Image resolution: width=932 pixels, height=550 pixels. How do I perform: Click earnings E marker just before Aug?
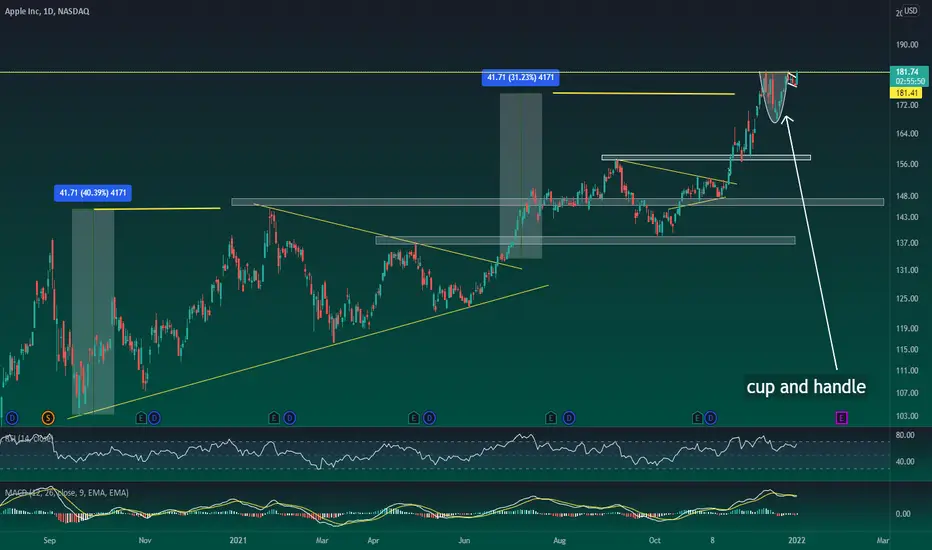[550, 418]
